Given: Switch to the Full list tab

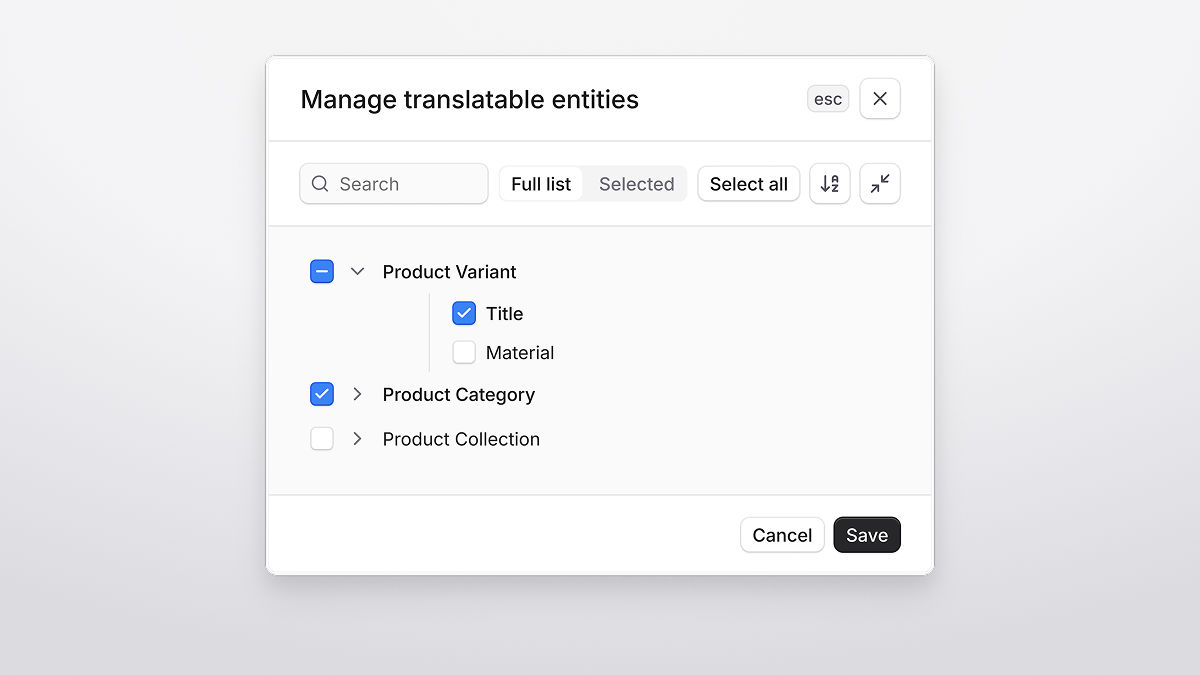Looking at the screenshot, I should pyautogui.click(x=540, y=183).
